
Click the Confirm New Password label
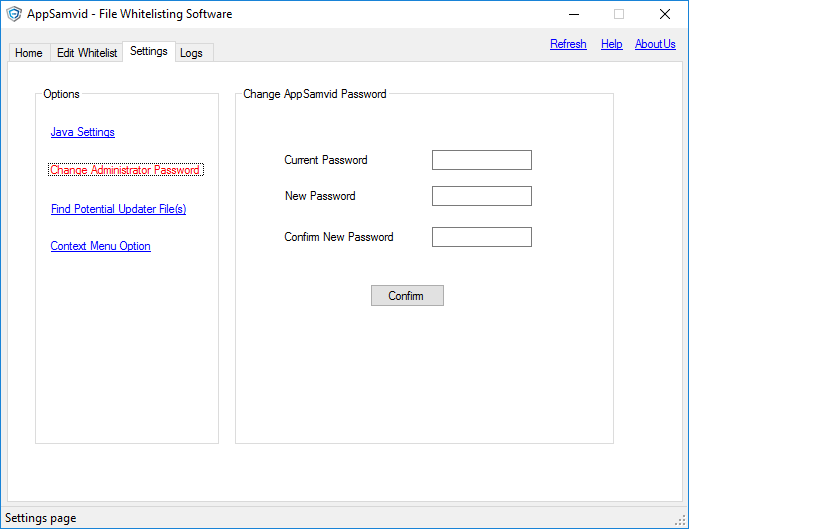pyautogui.click(x=339, y=237)
